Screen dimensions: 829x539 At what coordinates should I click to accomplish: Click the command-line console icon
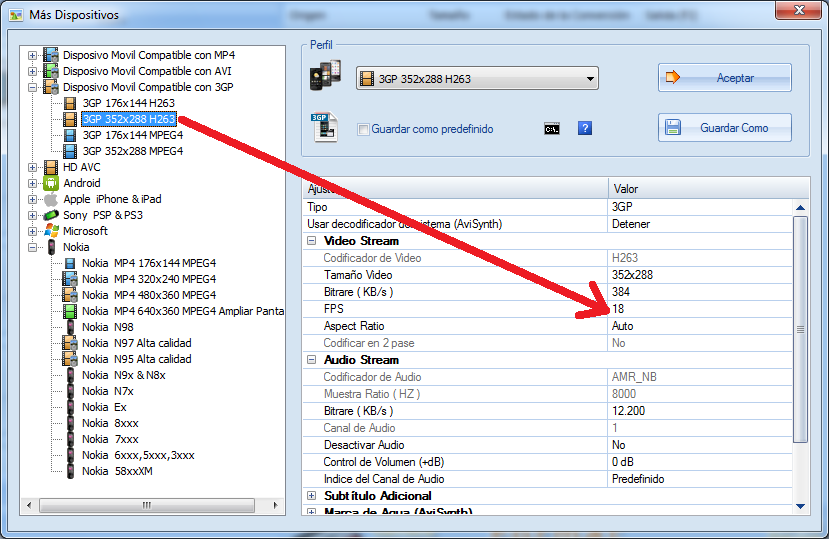click(552, 129)
